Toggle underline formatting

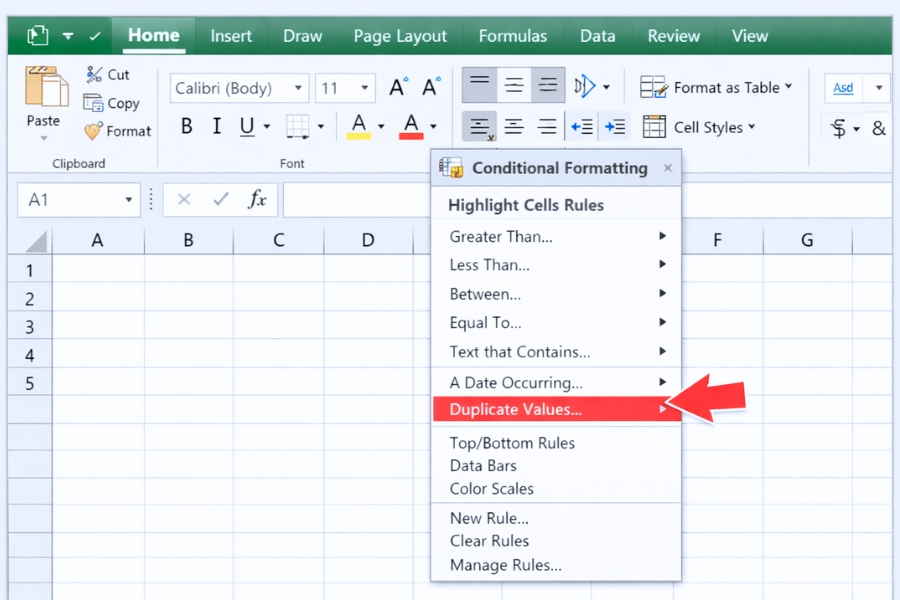[x=248, y=127]
